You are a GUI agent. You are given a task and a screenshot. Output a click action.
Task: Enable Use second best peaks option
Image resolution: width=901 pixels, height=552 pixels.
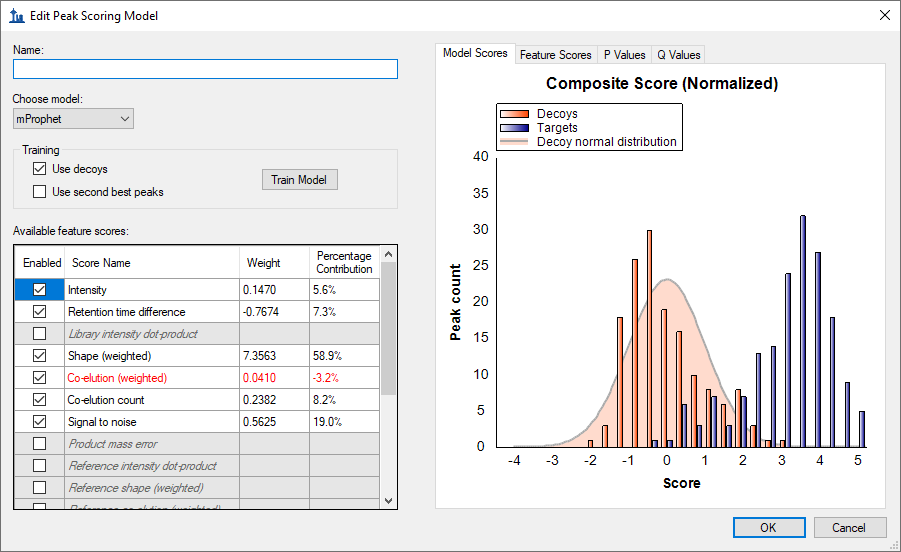40,191
